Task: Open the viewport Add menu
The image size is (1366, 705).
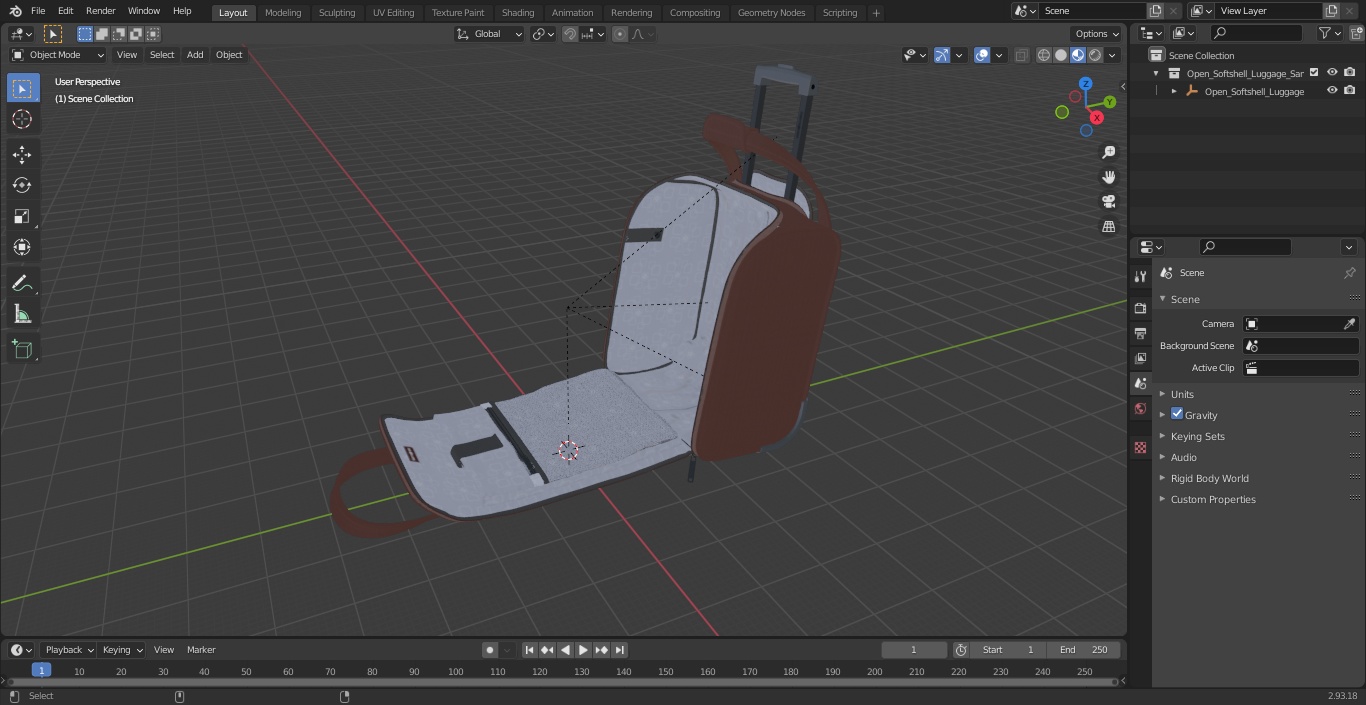Action: pos(195,55)
